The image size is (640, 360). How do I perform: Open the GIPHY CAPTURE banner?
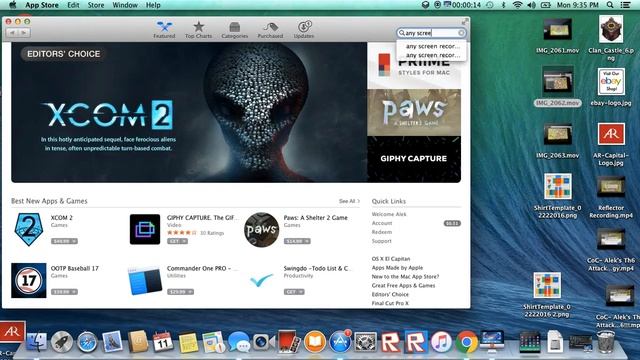[414, 159]
